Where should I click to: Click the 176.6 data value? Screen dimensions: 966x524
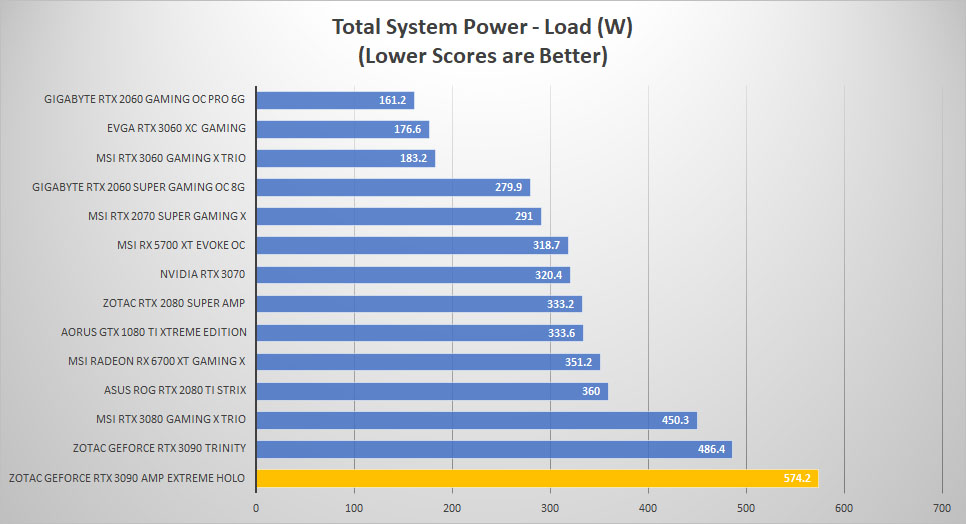[x=407, y=129]
